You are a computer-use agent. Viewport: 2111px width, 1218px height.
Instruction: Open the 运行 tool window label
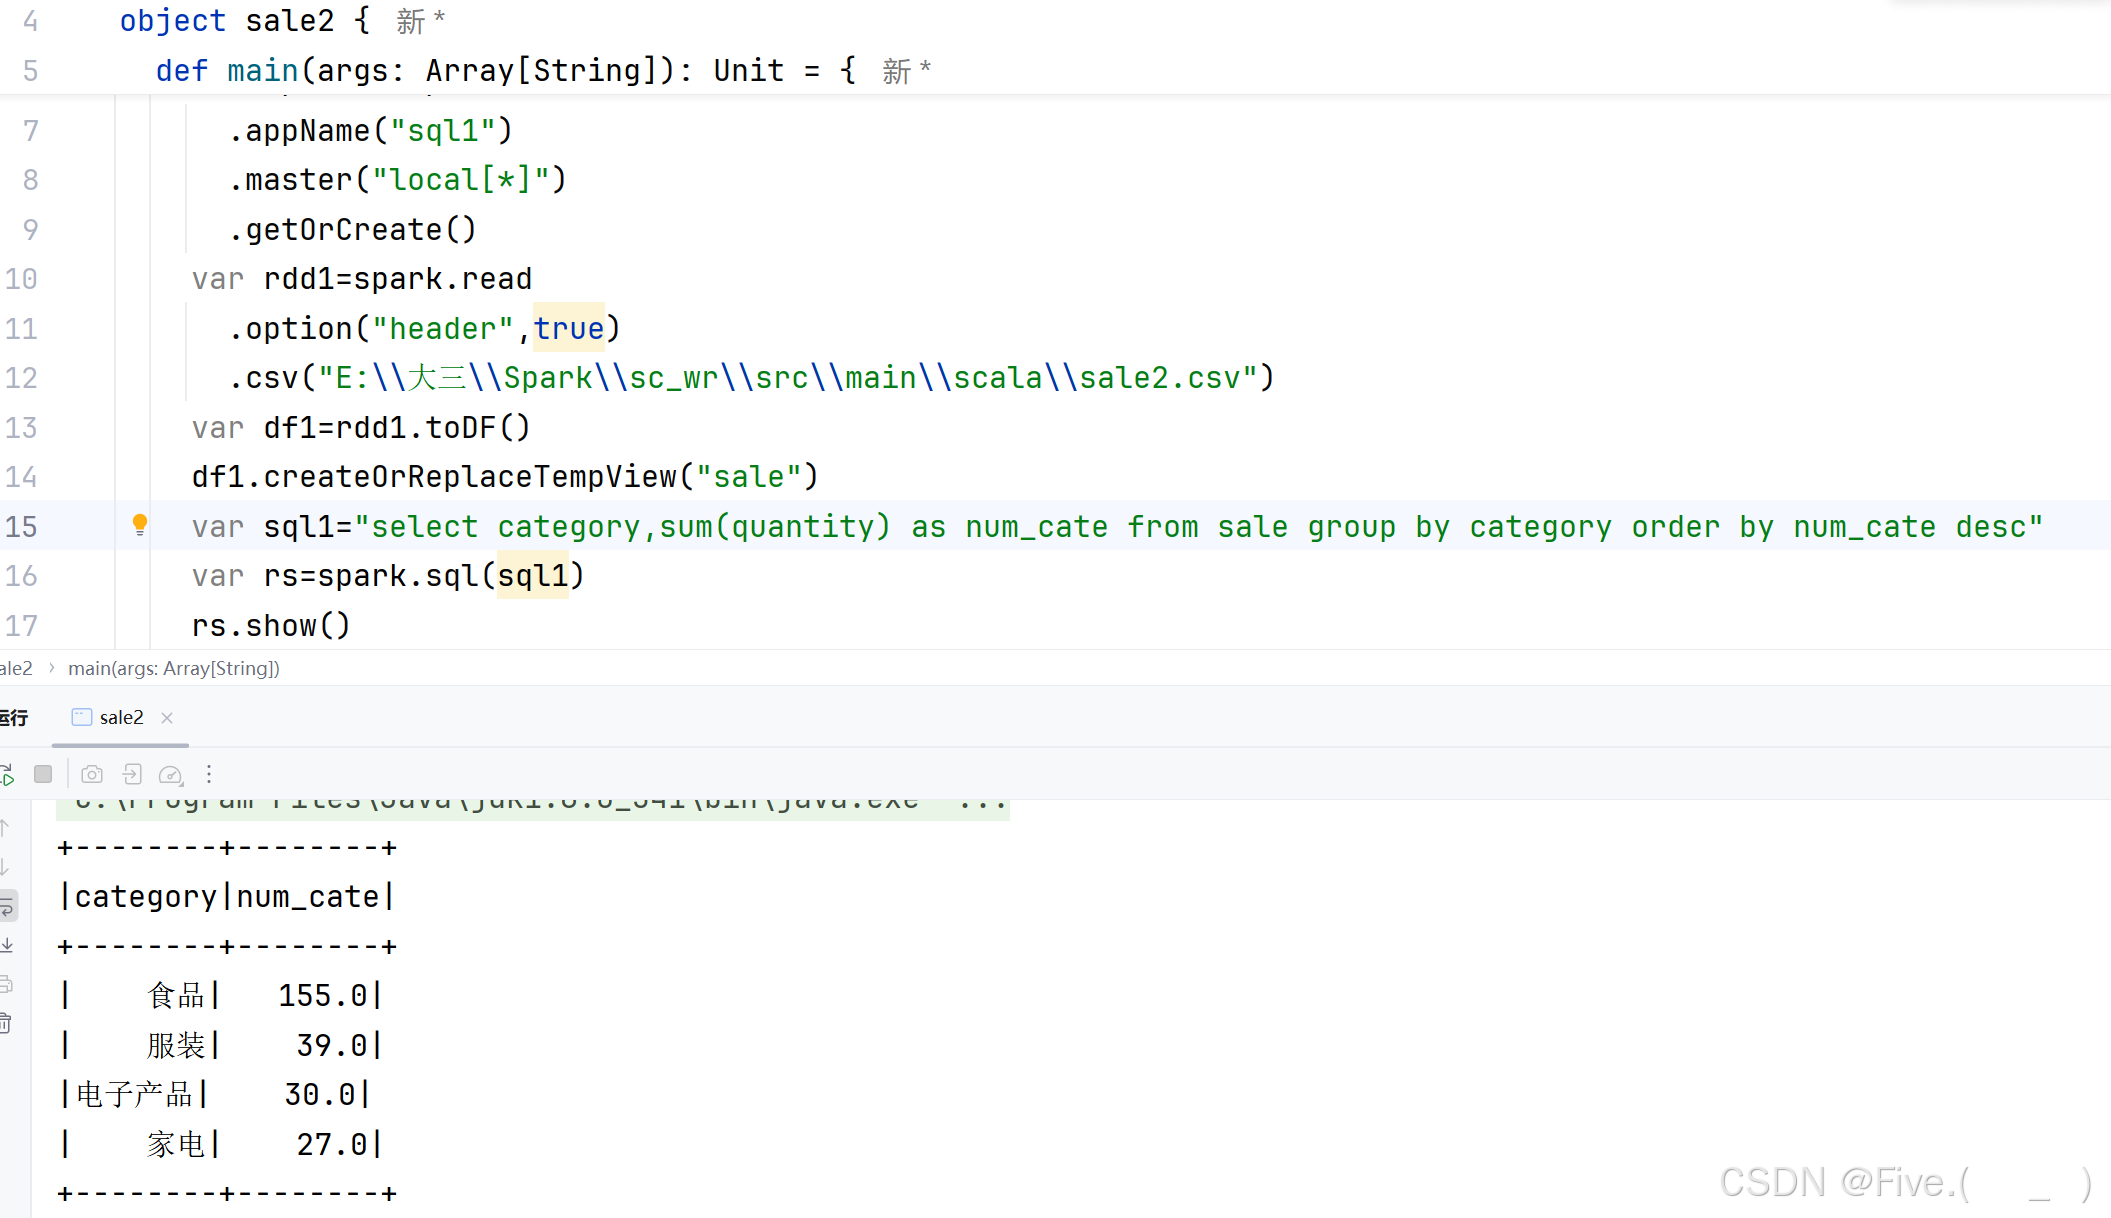point(14,717)
